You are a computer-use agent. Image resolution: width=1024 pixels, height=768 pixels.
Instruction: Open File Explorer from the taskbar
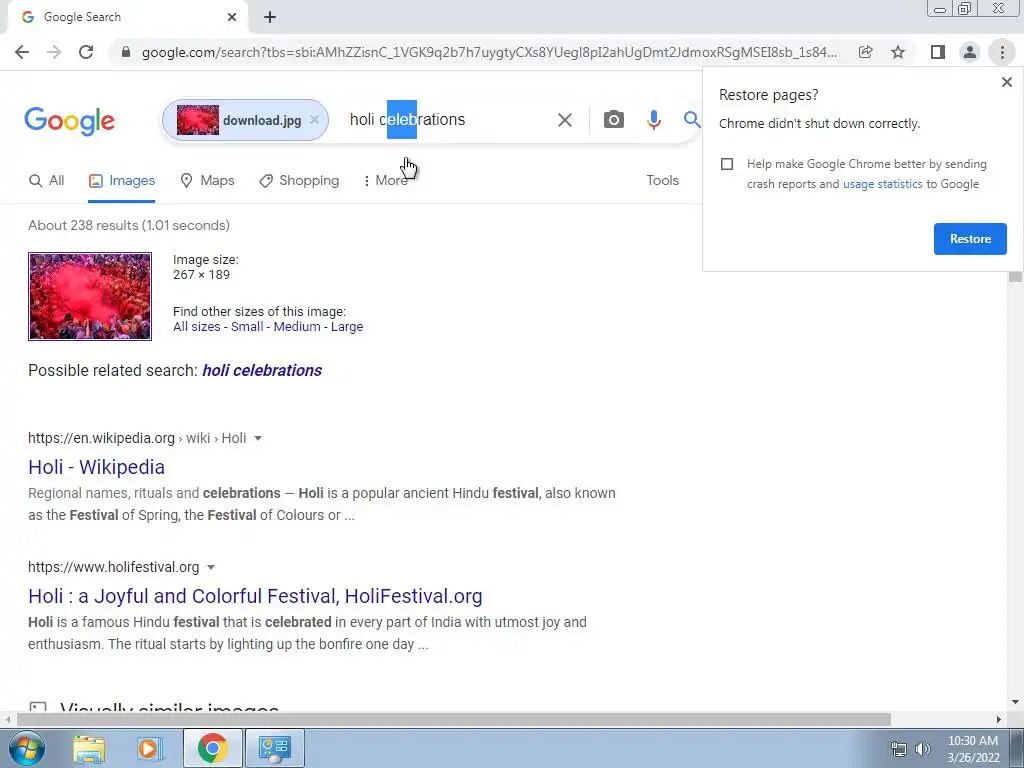pos(89,748)
